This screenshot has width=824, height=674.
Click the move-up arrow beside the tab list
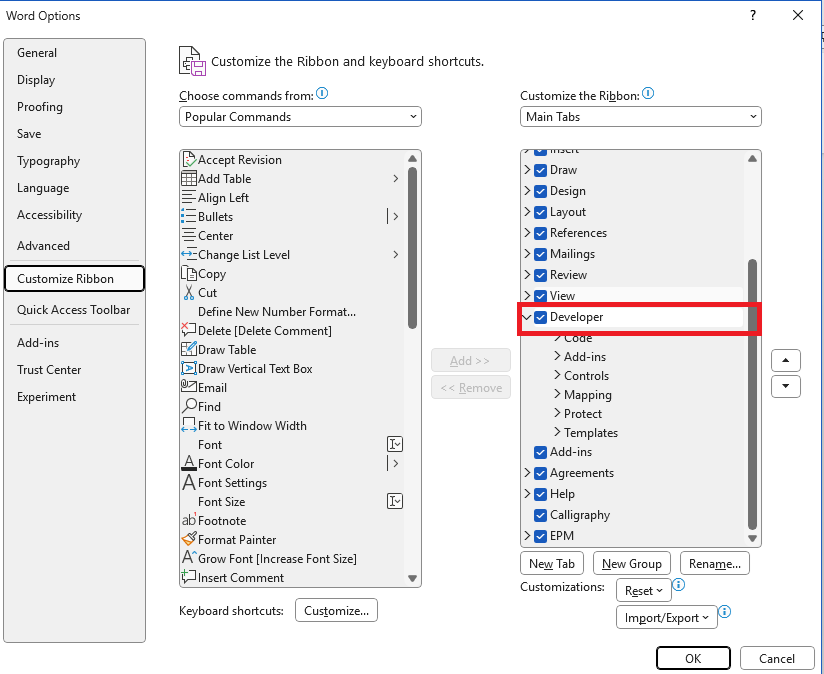[786, 360]
